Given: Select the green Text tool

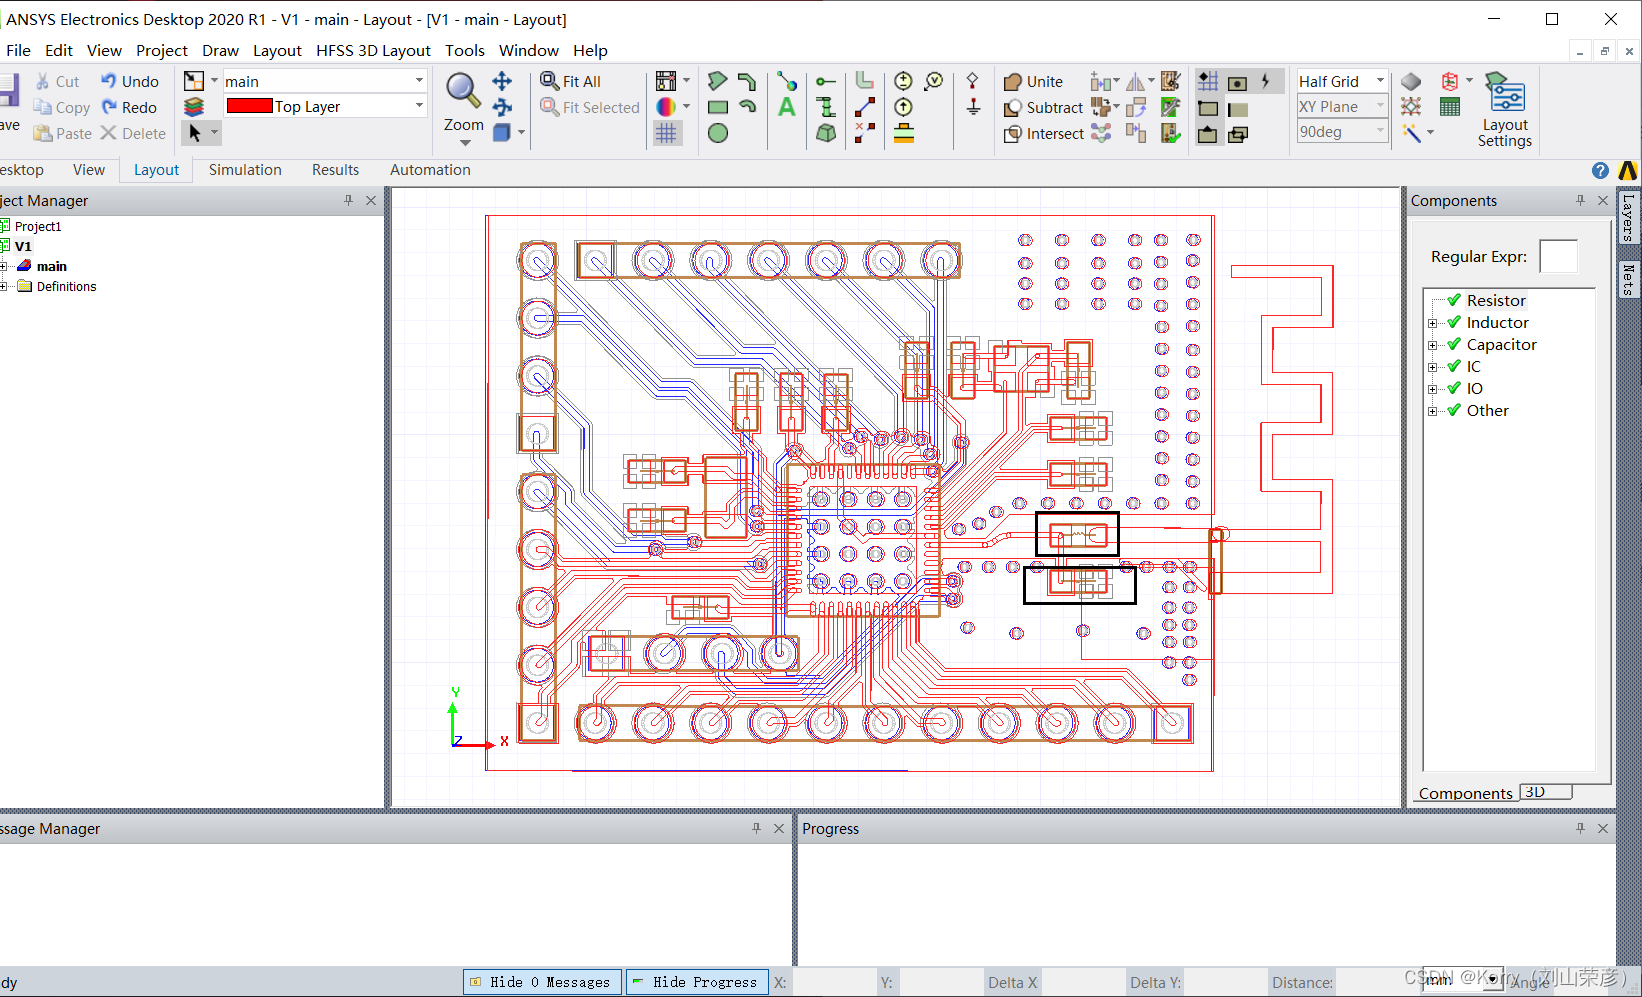Looking at the screenshot, I should tap(787, 107).
